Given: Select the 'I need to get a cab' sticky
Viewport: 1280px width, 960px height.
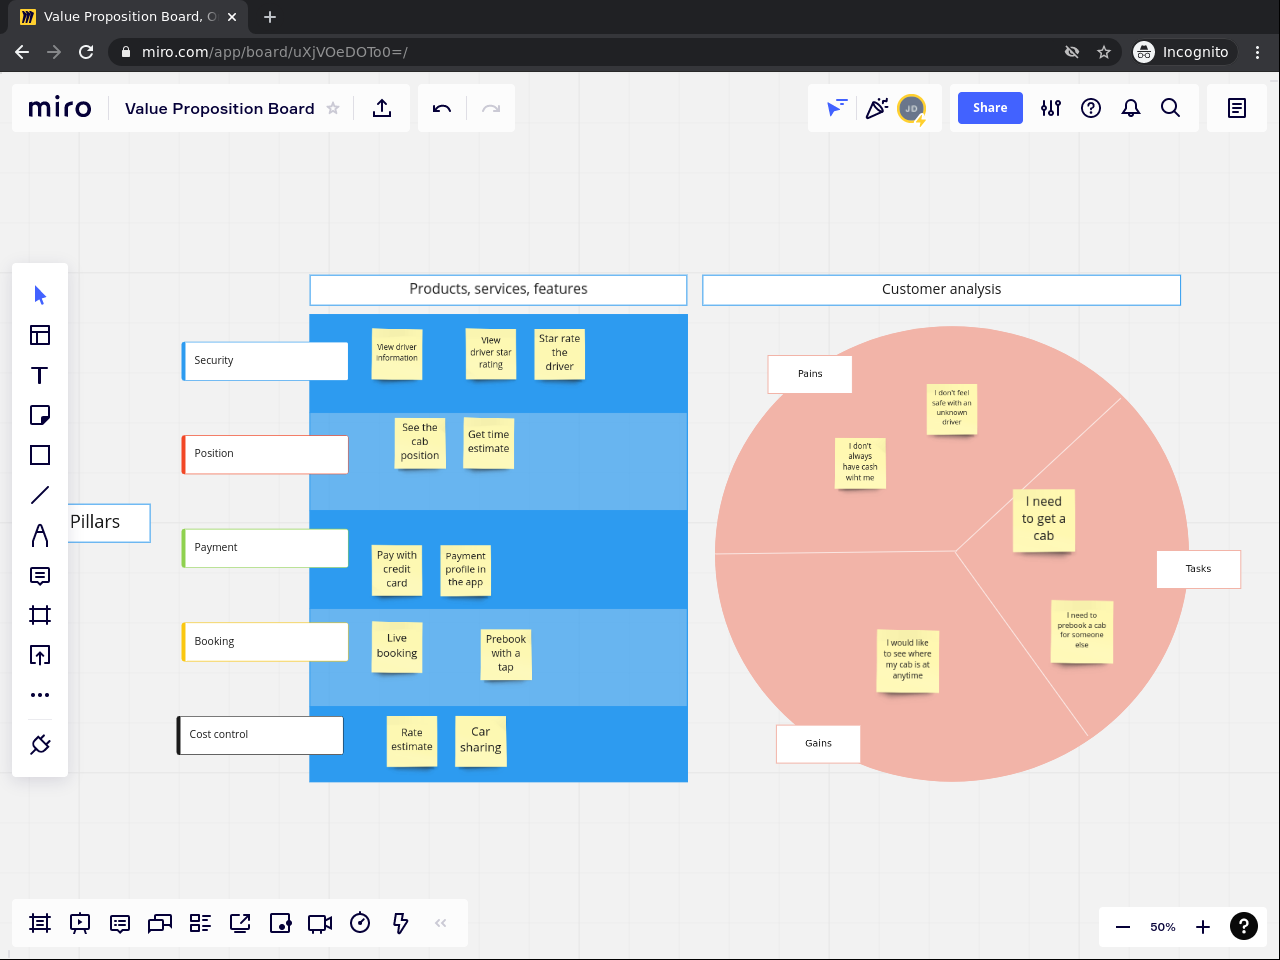Looking at the screenshot, I should click(x=1044, y=520).
